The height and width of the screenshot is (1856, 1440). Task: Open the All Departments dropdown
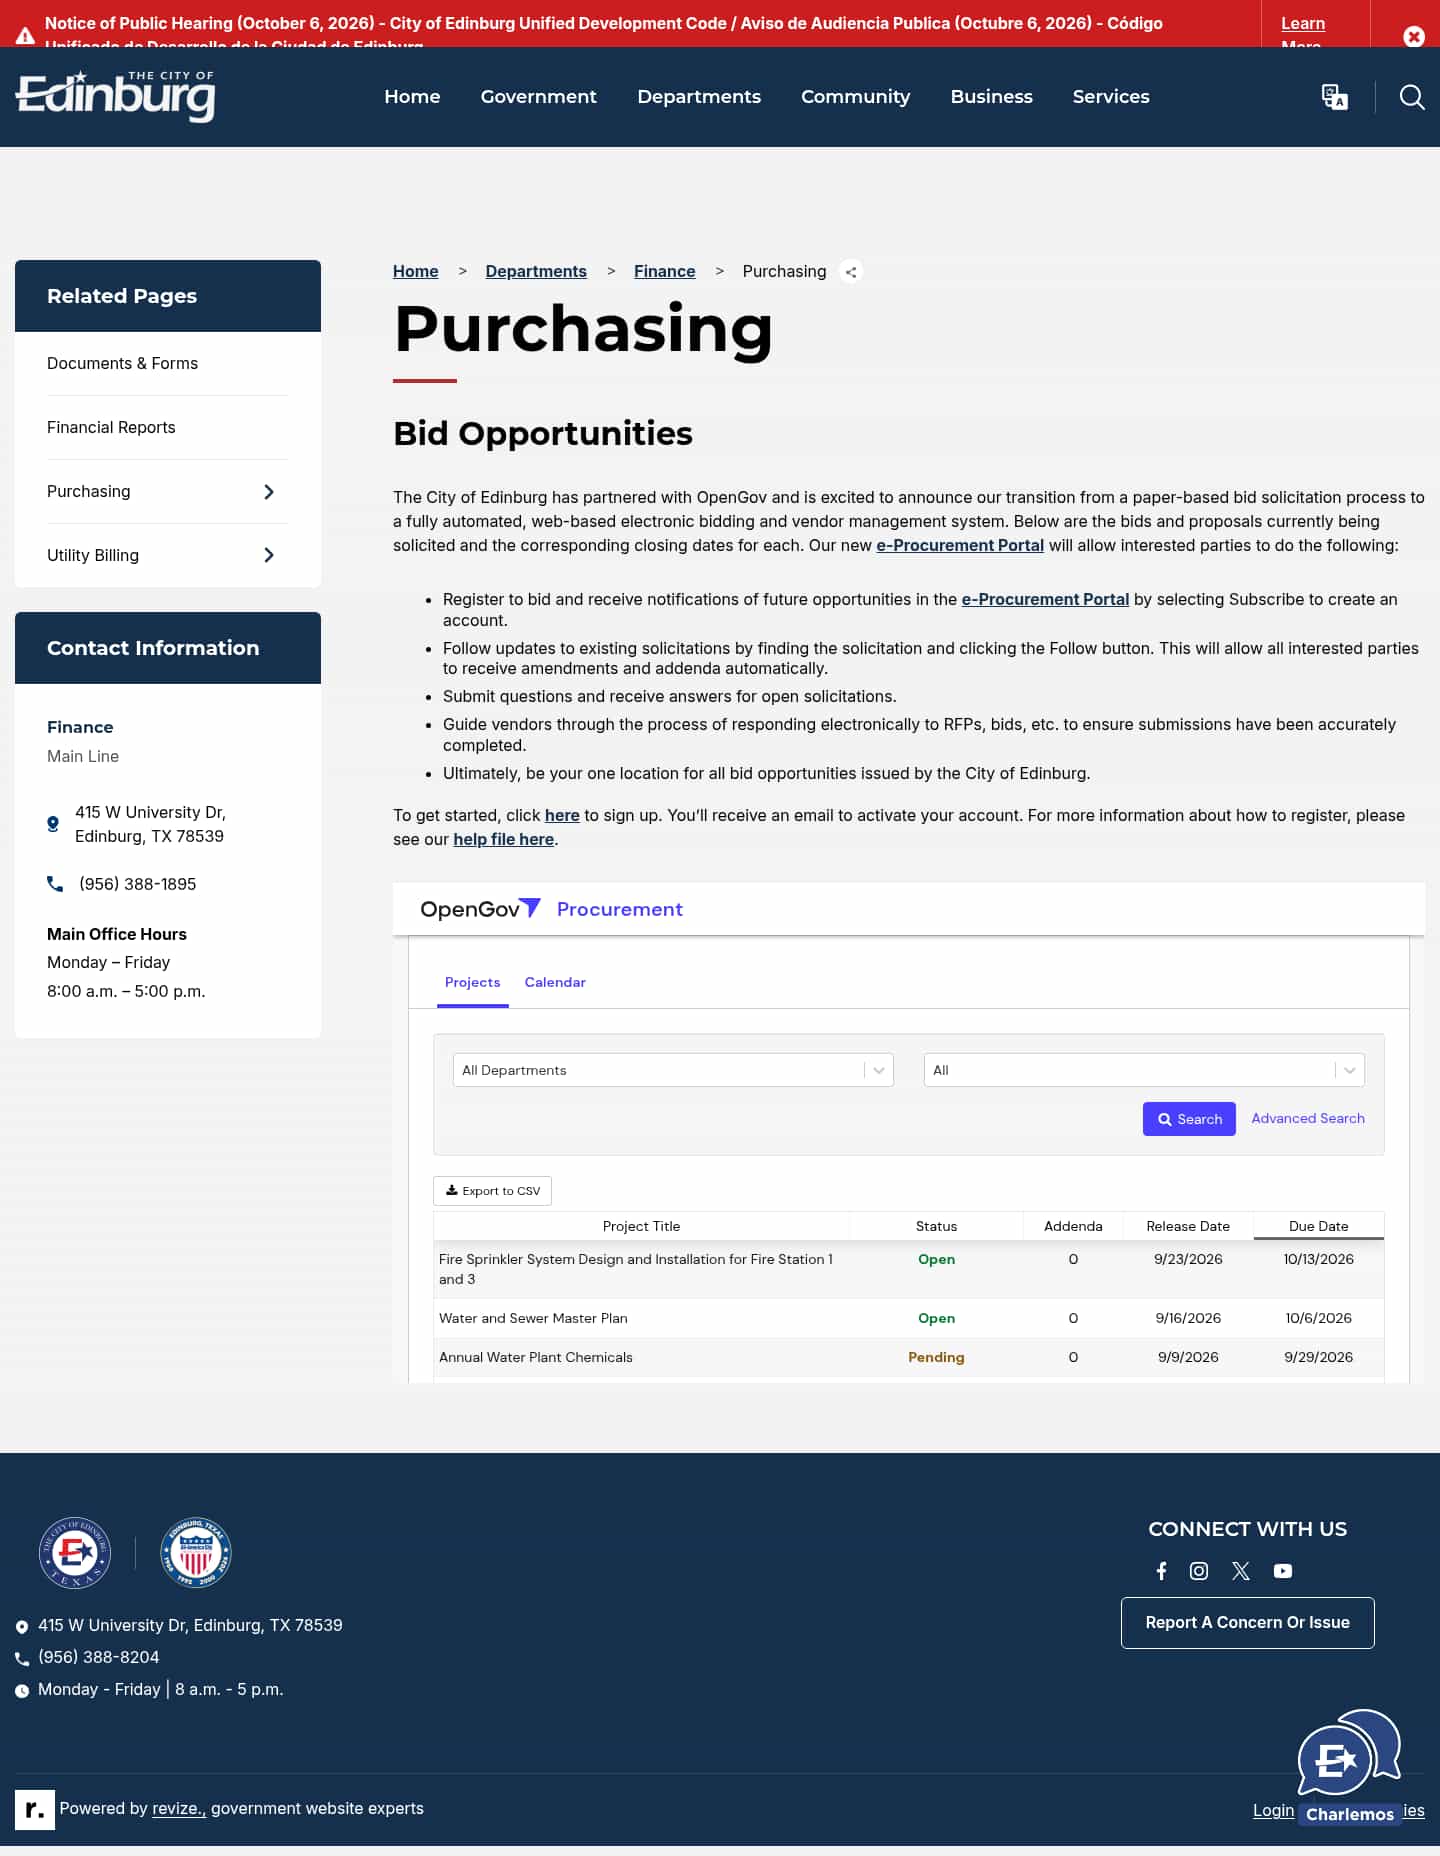click(673, 1070)
